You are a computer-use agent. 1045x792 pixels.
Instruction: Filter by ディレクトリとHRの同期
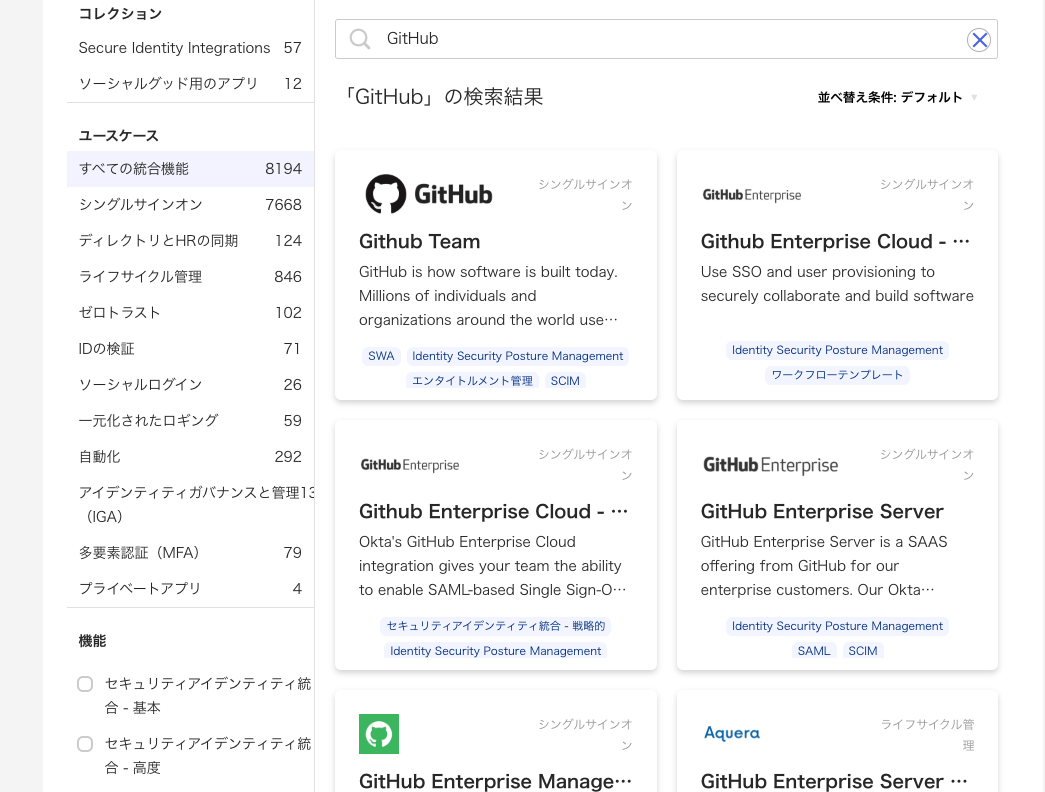190,241
